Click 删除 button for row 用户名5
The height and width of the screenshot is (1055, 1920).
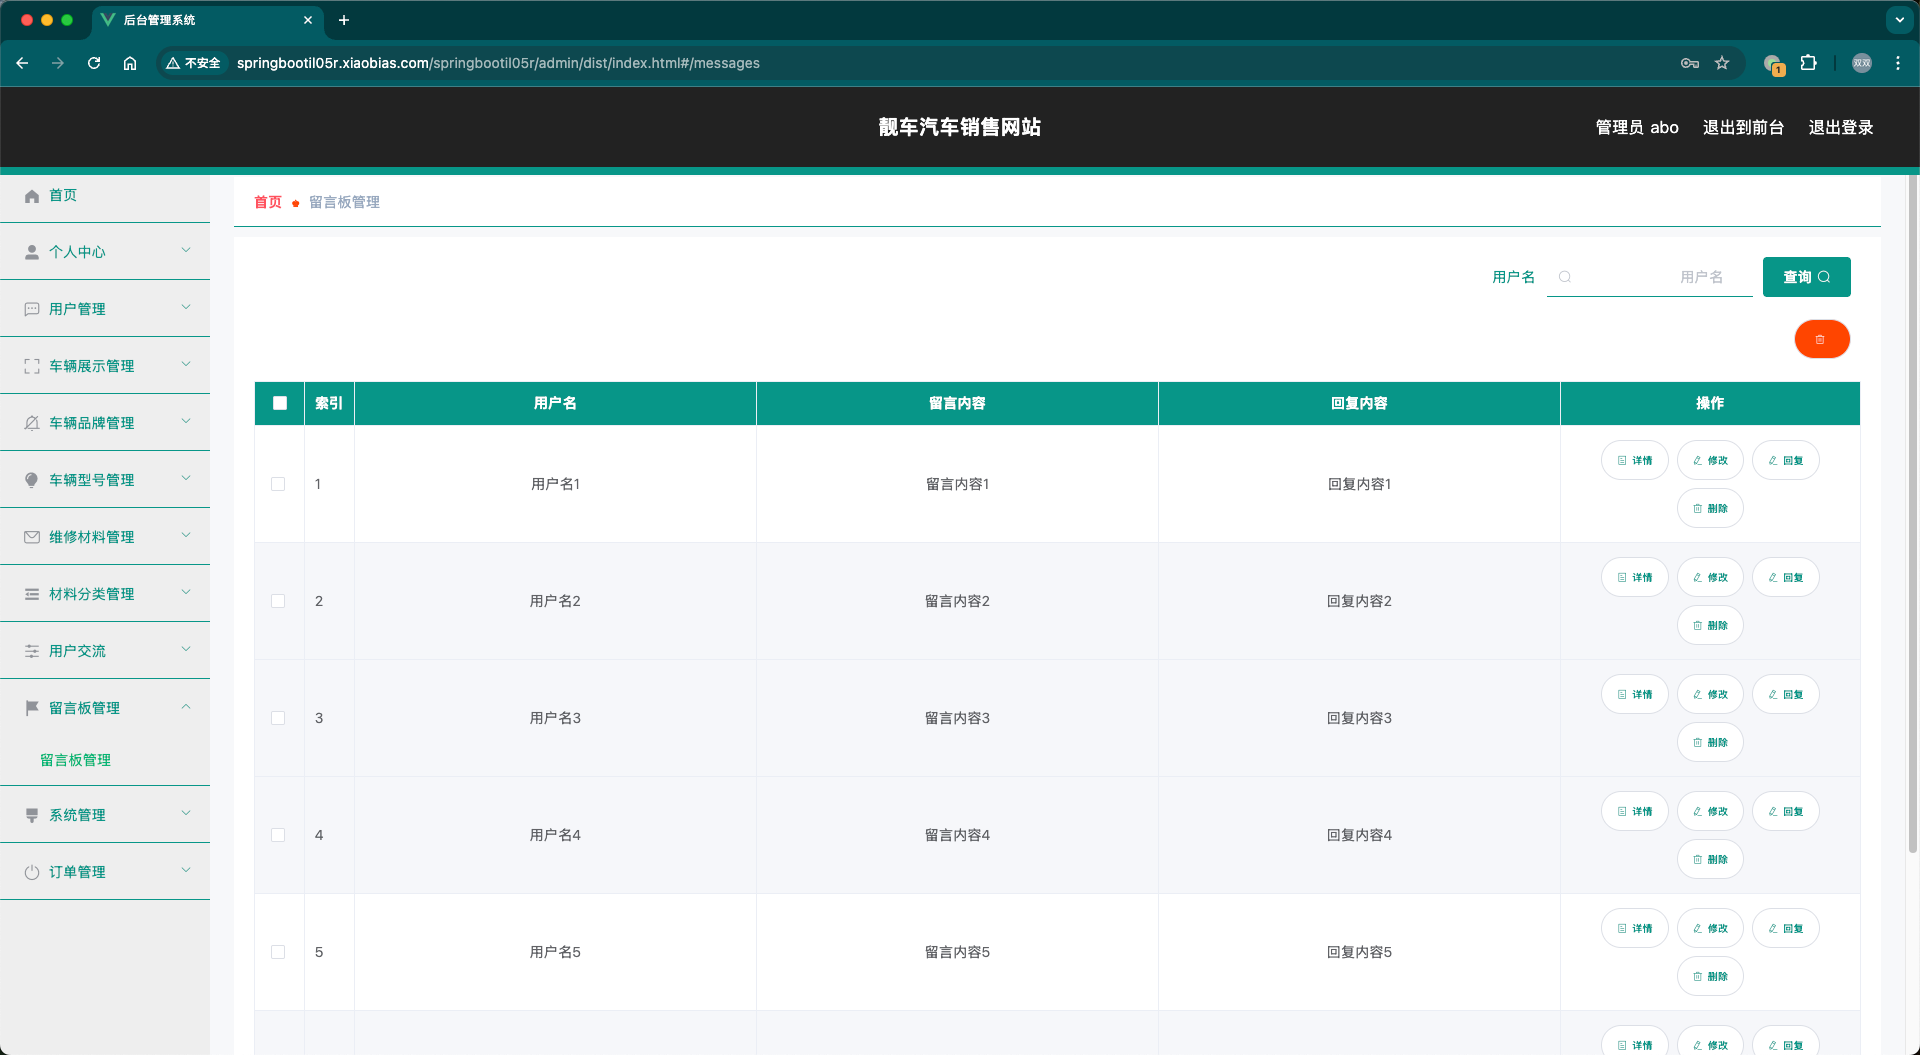[x=1710, y=976]
